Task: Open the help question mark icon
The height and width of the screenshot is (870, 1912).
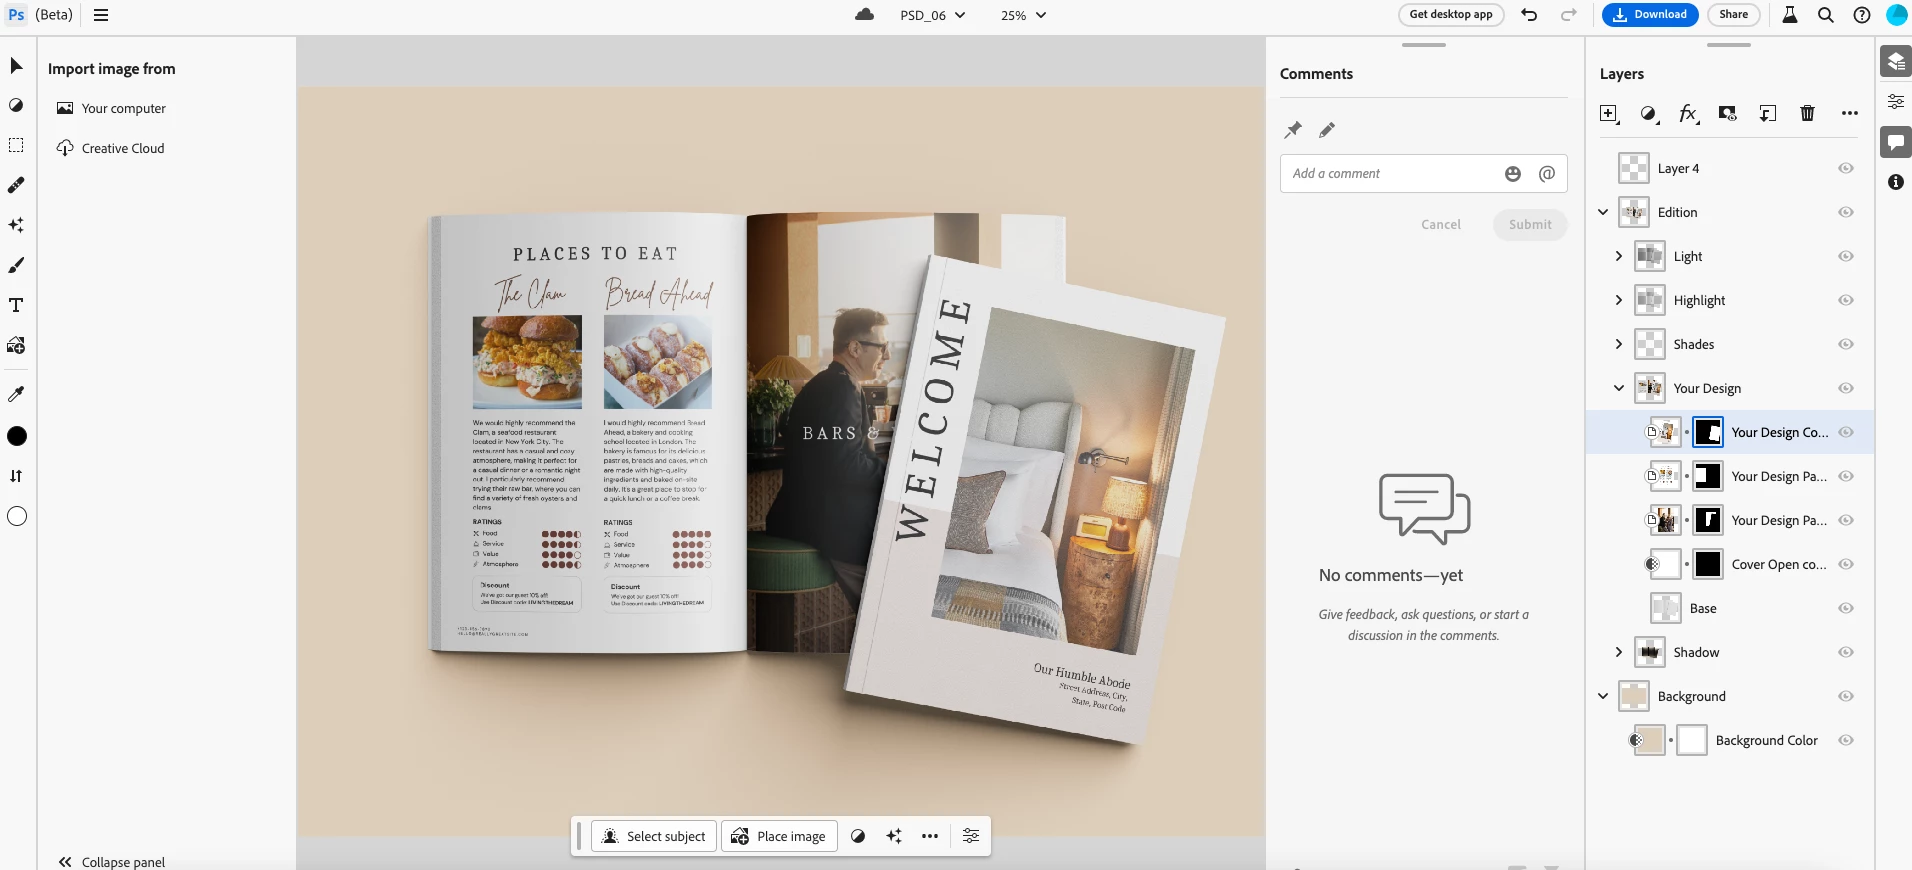Action: point(1862,15)
